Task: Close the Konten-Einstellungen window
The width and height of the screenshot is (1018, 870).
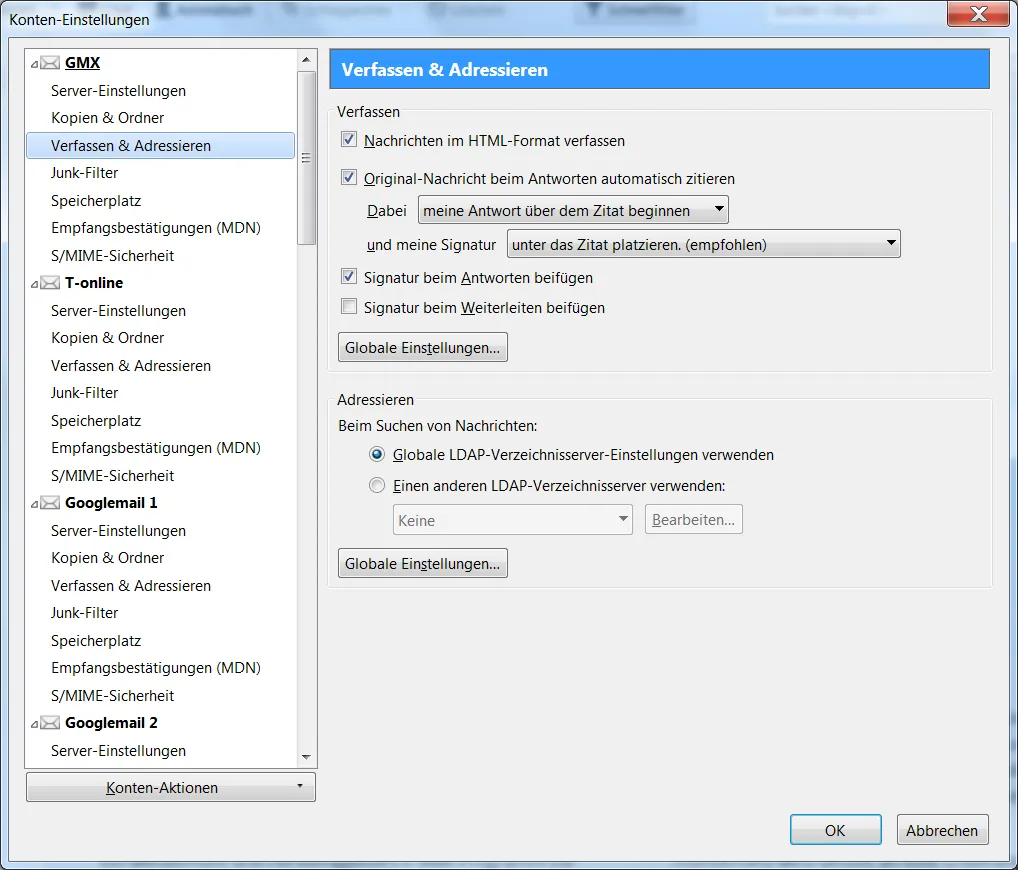Action: (x=978, y=14)
